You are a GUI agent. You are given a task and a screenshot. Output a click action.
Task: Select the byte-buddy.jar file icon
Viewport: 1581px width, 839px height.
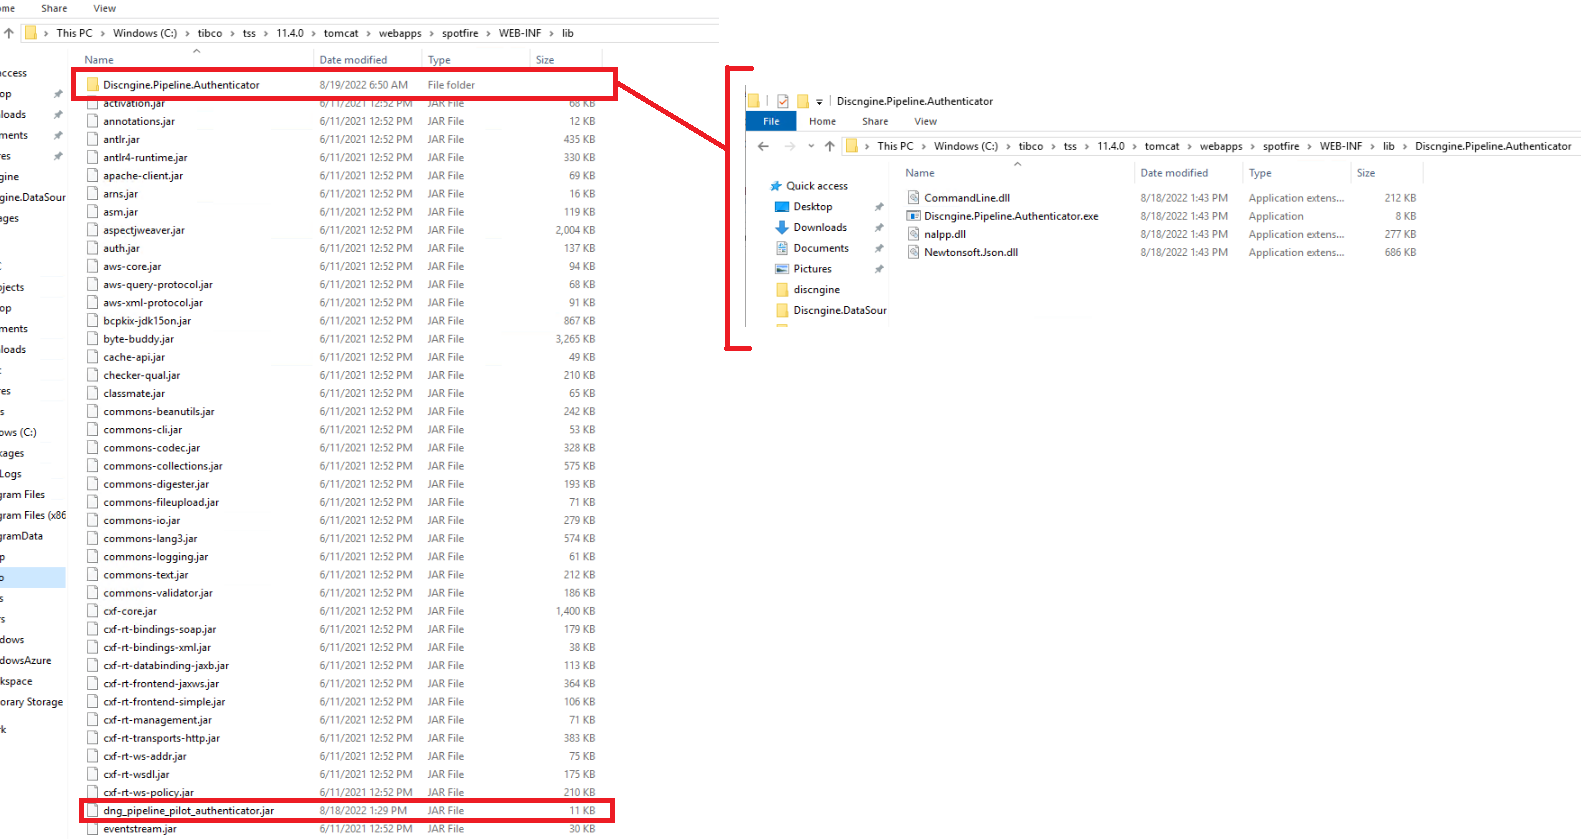point(92,339)
